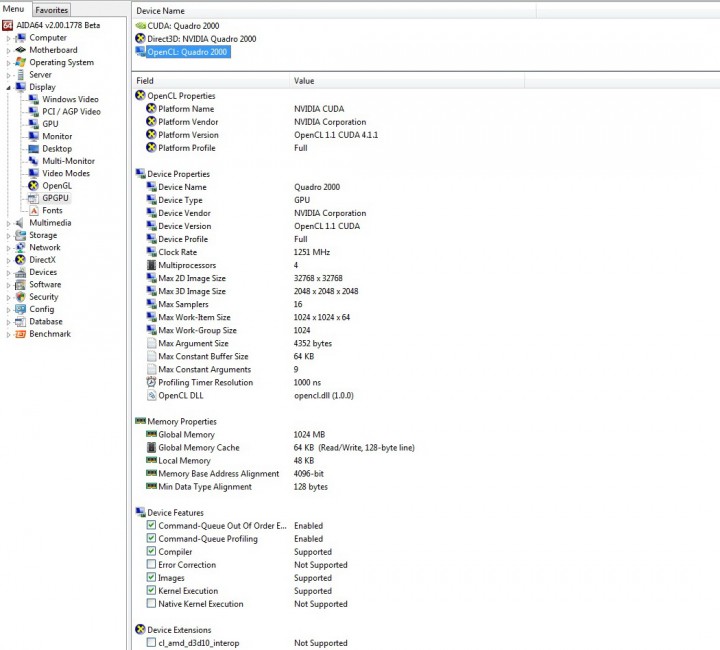
Task: Select the Max Work-Group Size row
Action: pyautogui.click(x=228, y=330)
